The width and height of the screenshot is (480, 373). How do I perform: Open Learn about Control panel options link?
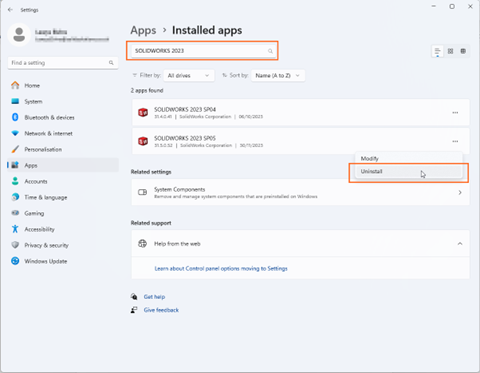pos(221,268)
